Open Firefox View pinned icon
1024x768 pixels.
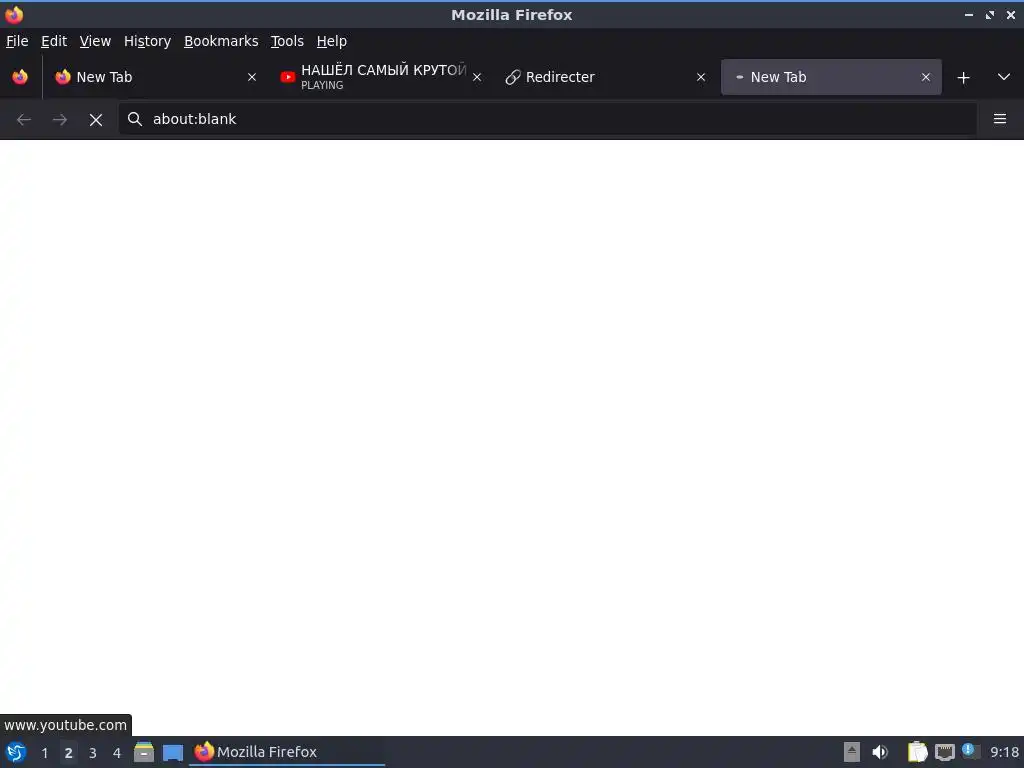[20, 77]
